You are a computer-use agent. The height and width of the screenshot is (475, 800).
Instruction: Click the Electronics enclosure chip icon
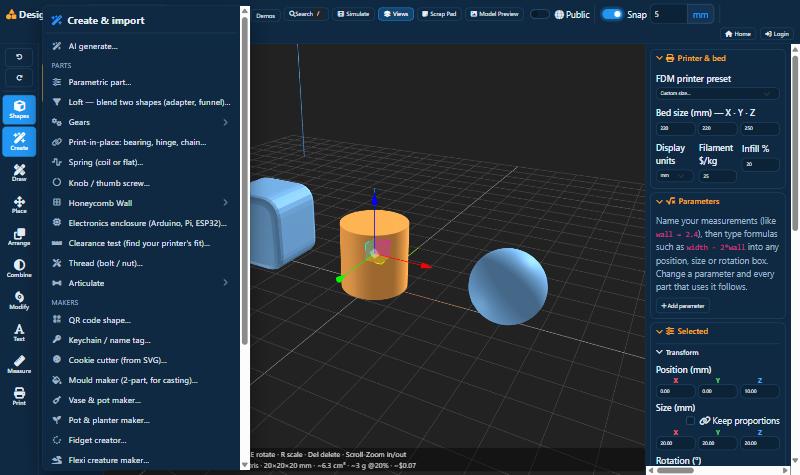tap(57, 222)
